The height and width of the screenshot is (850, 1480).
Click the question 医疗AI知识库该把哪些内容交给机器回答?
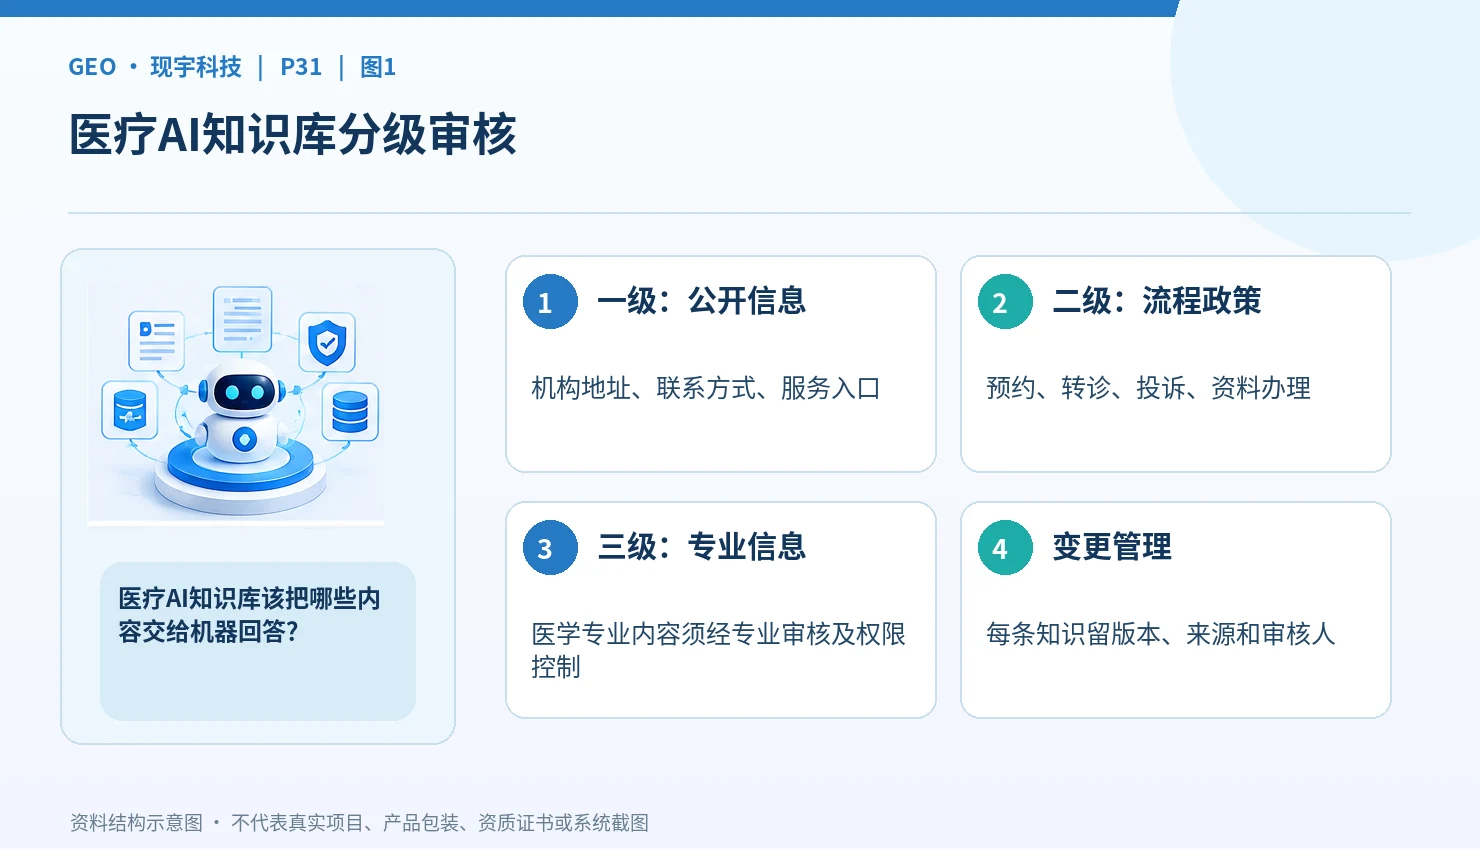tap(249, 615)
